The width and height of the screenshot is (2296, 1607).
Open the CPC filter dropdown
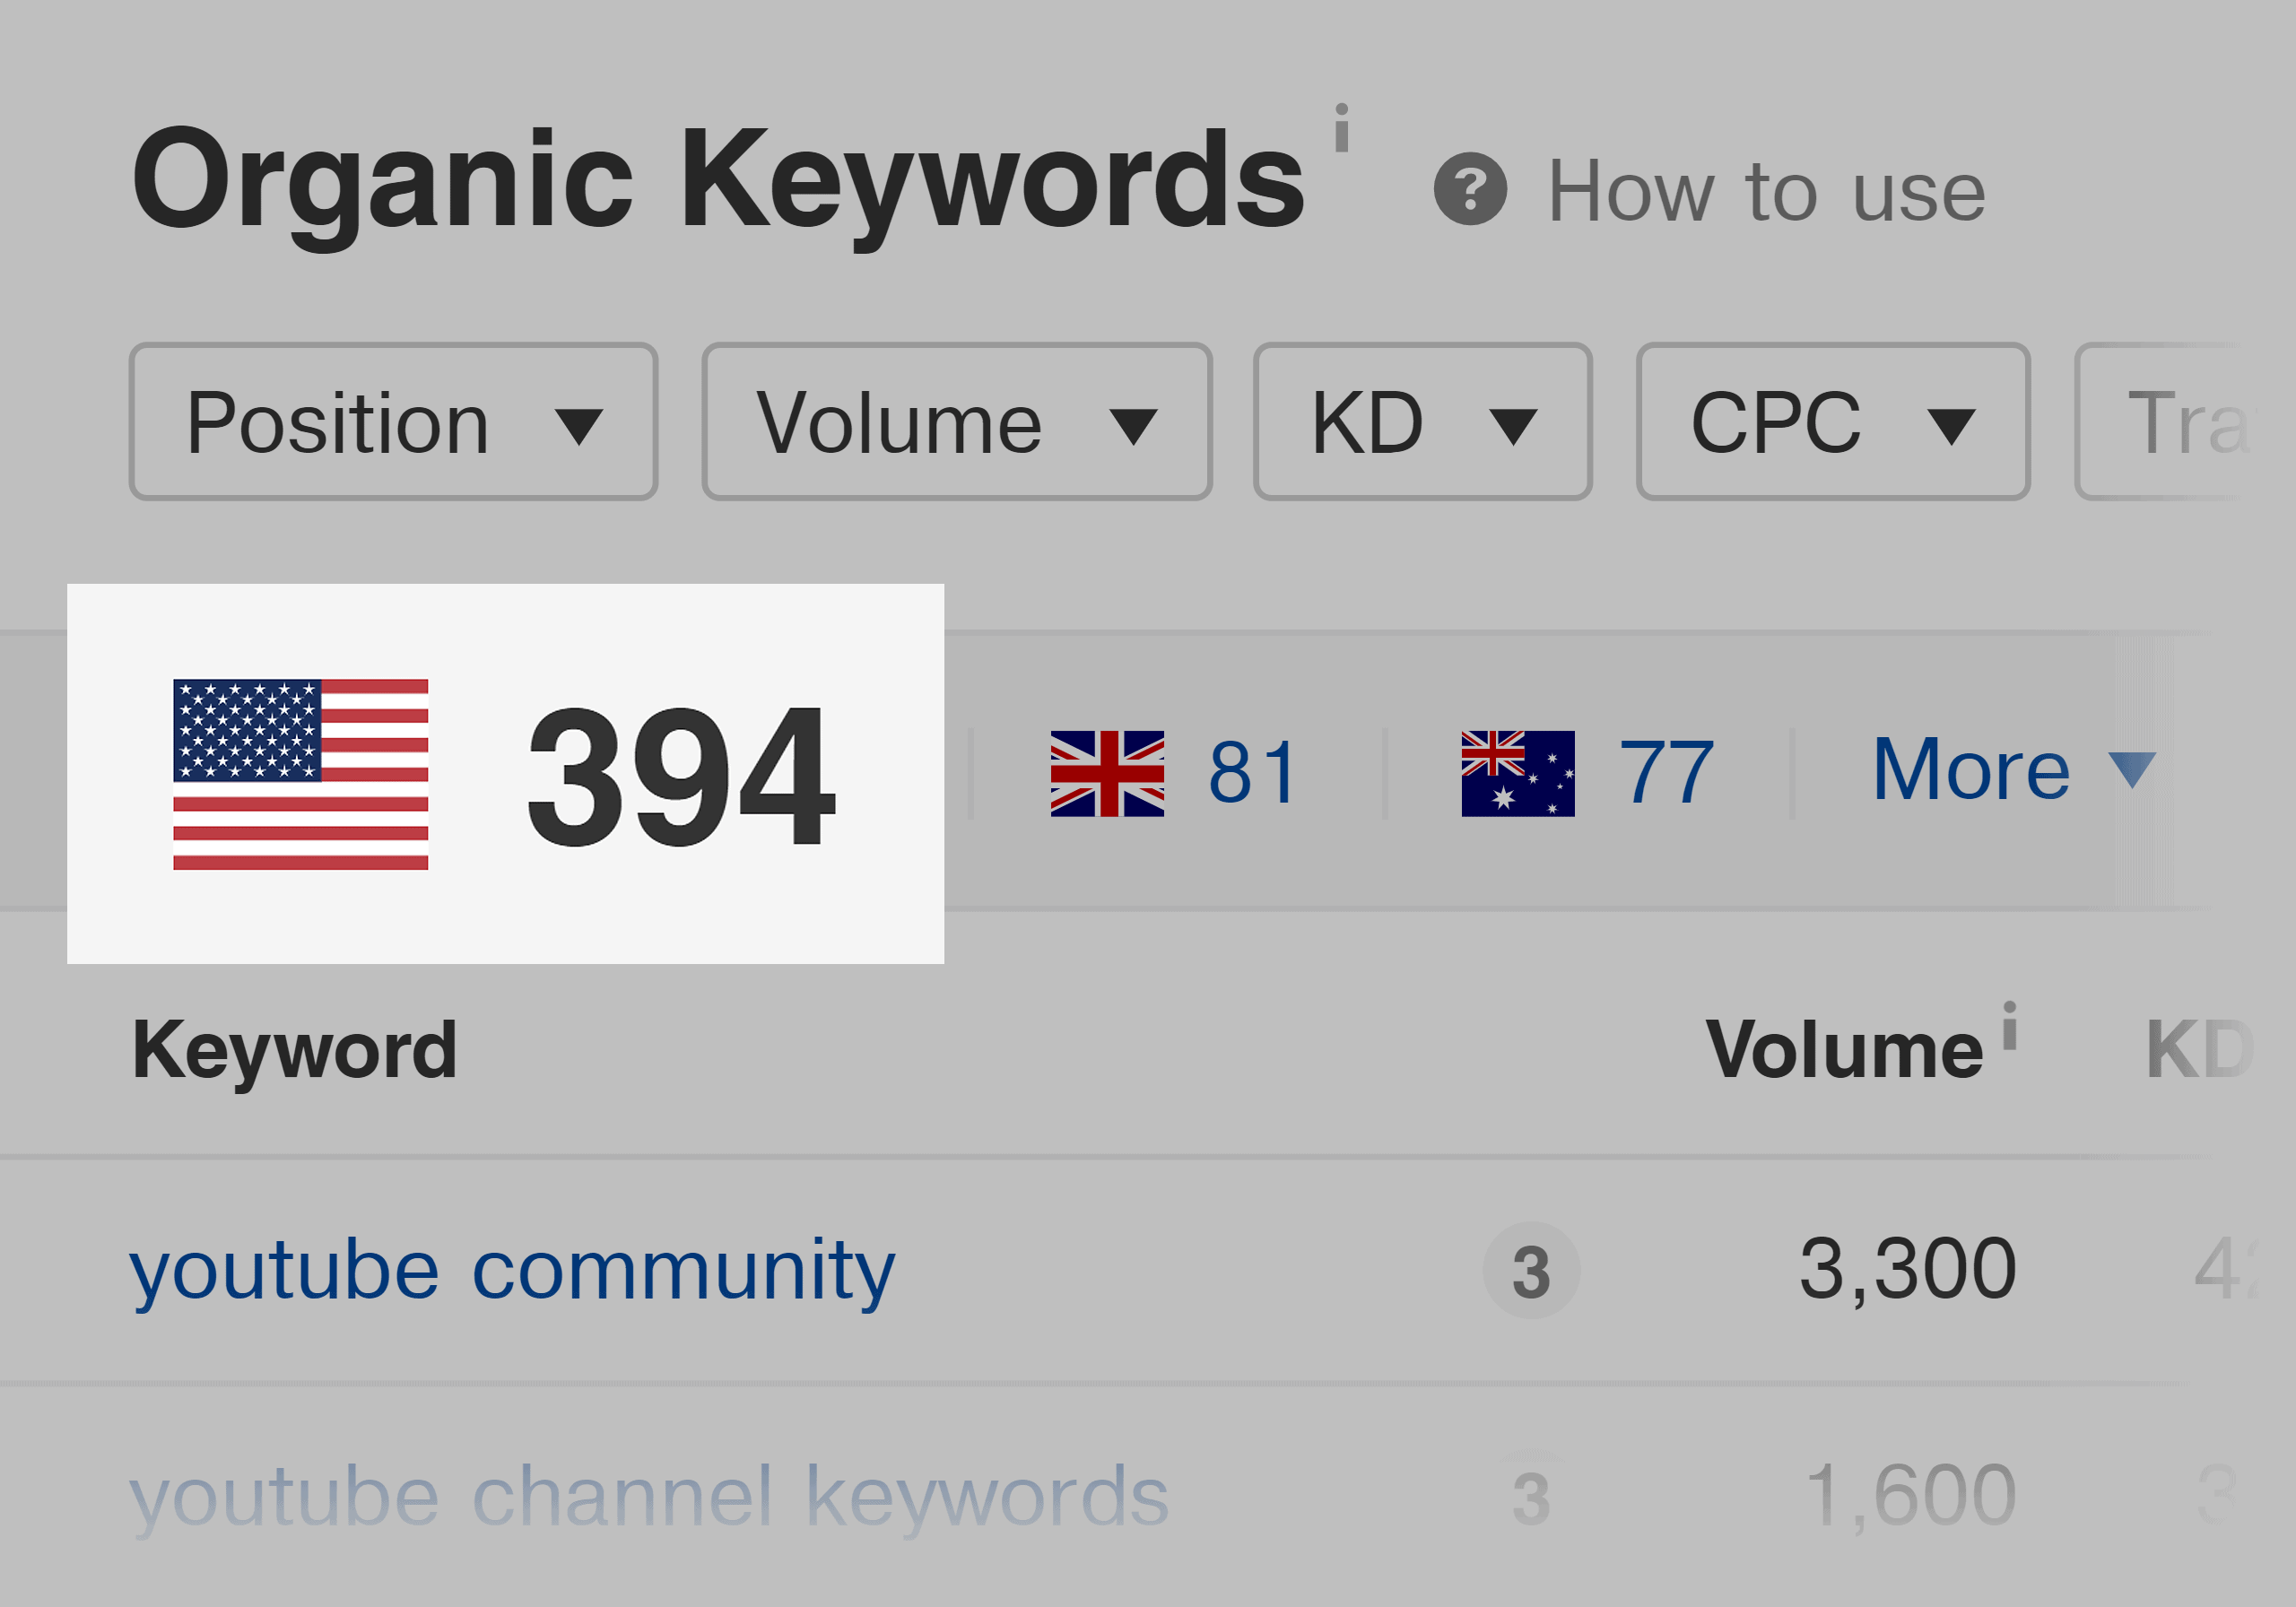tap(1833, 422)
